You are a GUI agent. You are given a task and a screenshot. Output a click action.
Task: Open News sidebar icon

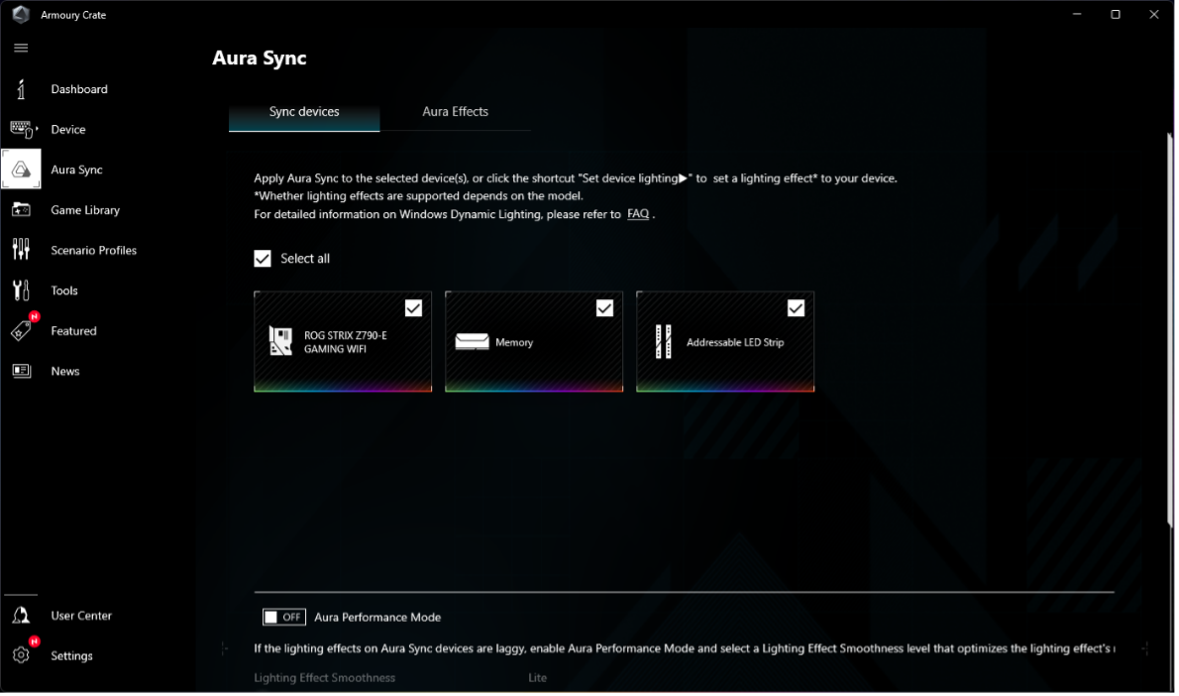(21, 371)
